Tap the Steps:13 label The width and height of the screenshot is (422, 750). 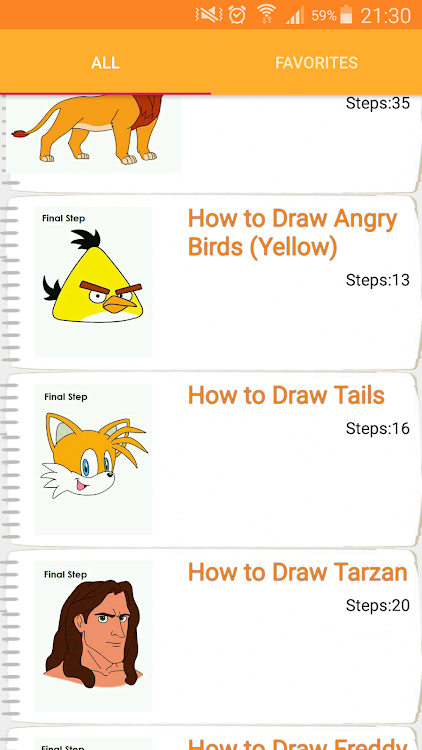pos(378,280)
